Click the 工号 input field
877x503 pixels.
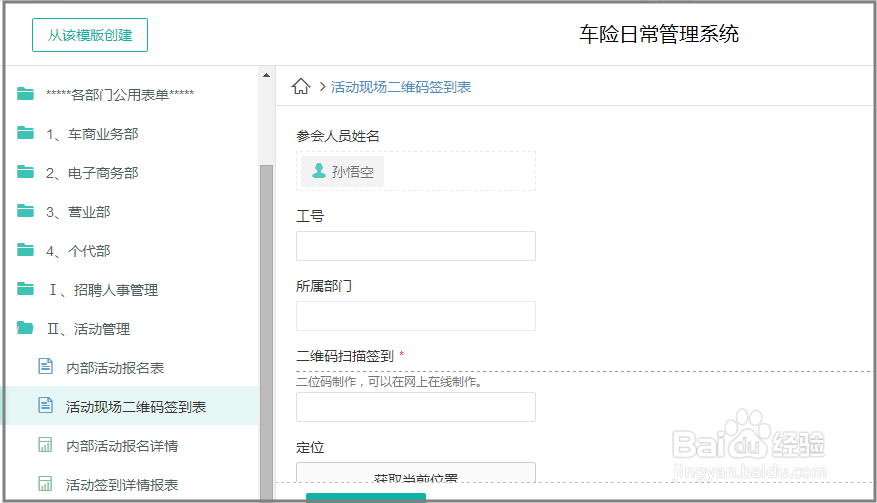[x=415, y=246]
